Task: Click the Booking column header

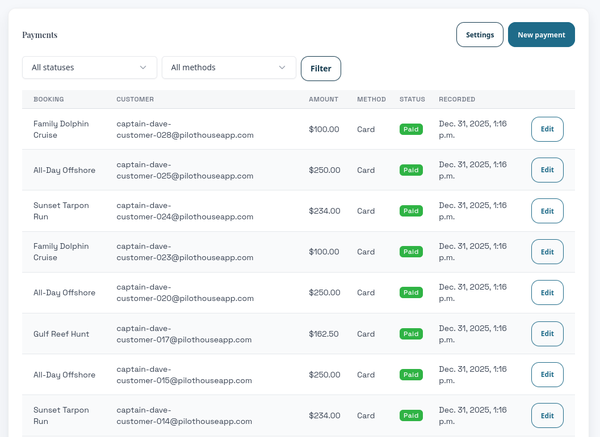Action: (x=49, y=99)
